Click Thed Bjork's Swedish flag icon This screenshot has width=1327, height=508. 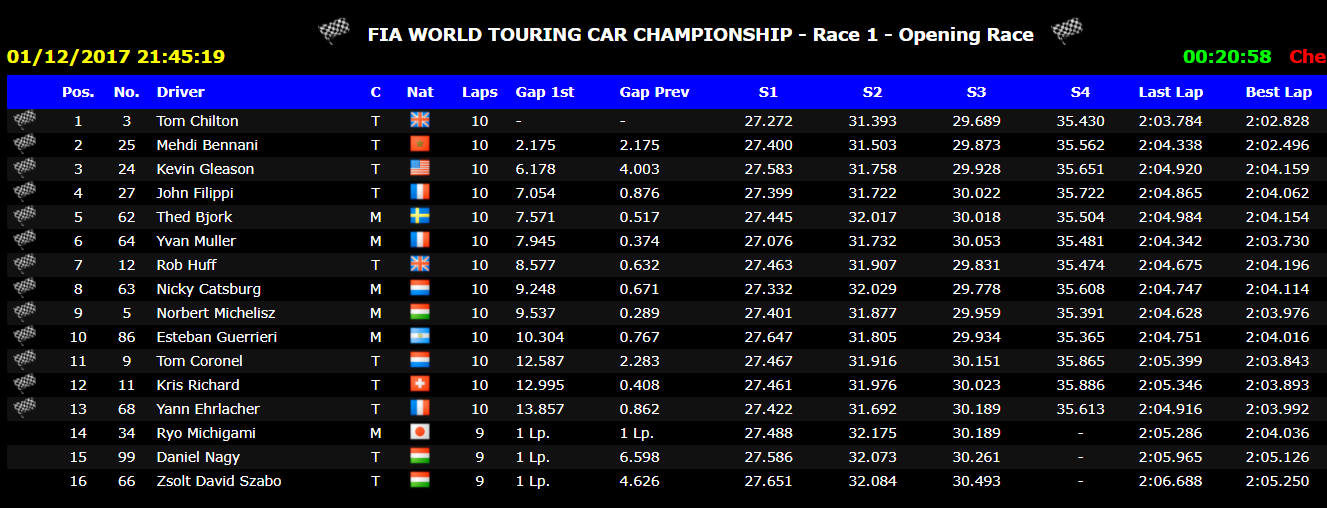[x=420, y=217]
